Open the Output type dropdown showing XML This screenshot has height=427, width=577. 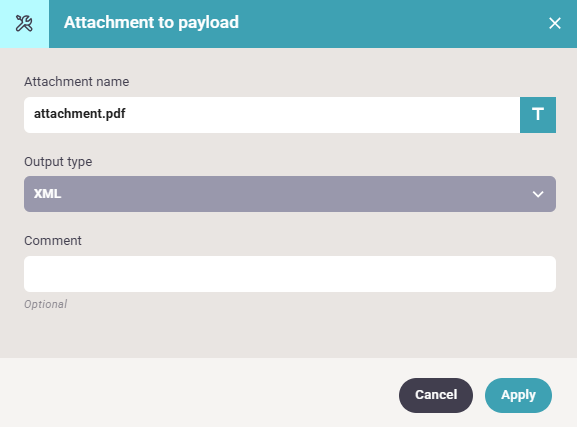(x=290, y=194)
